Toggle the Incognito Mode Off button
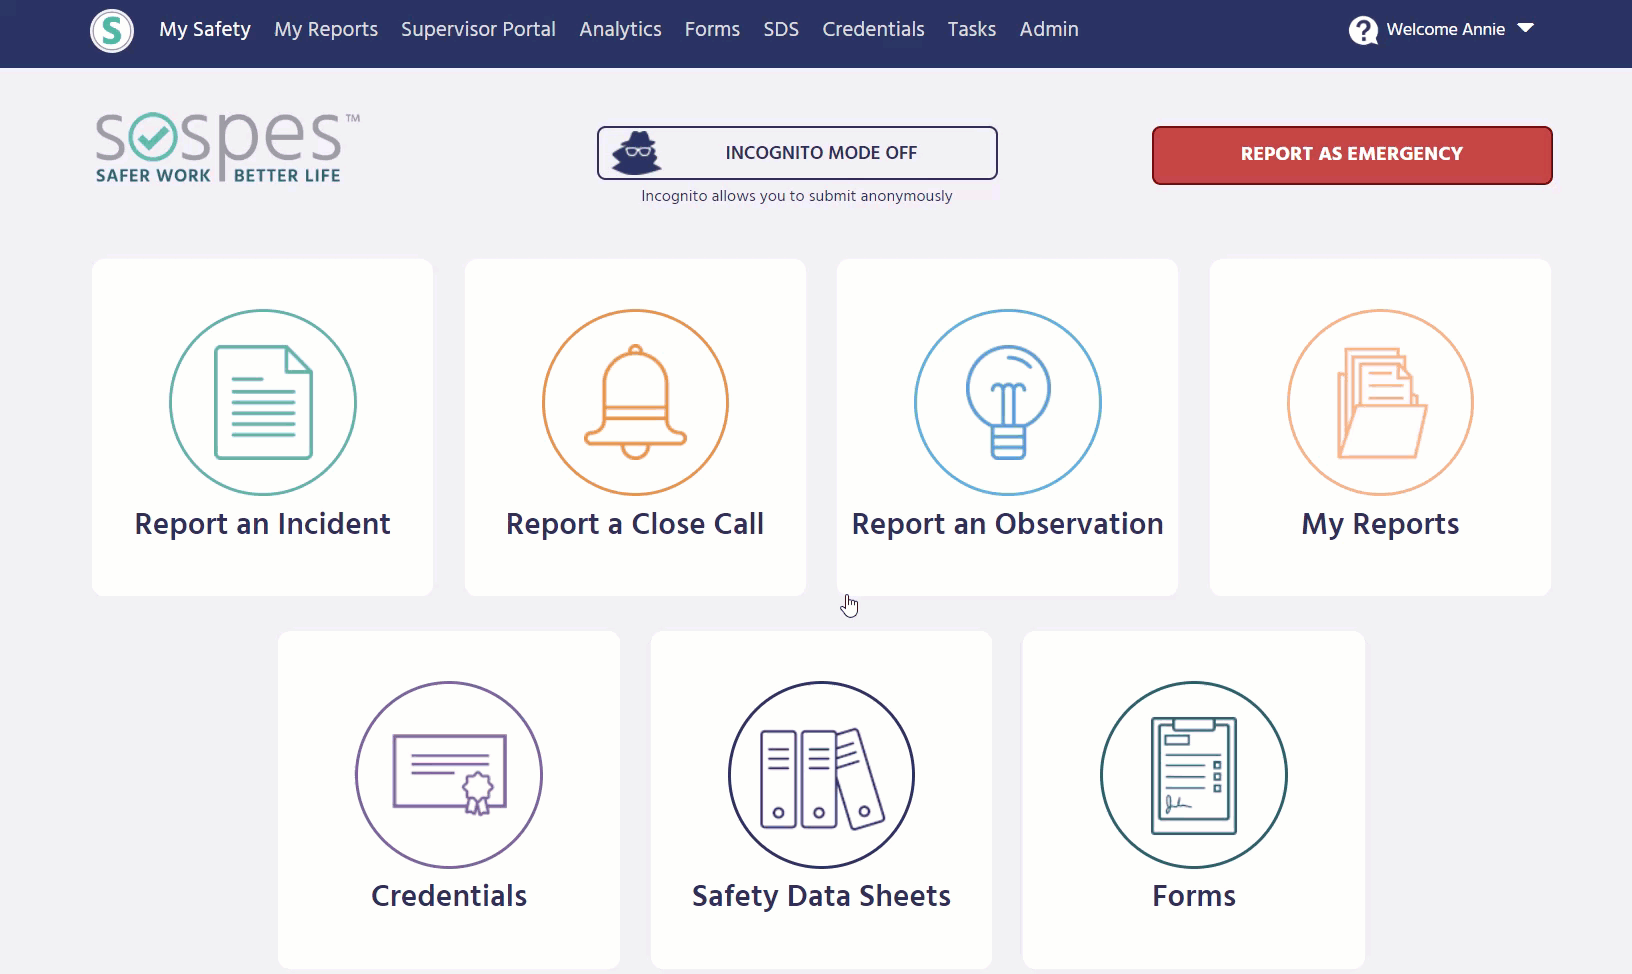Viewport: 1632px width, 974px height. click(797, 153)
